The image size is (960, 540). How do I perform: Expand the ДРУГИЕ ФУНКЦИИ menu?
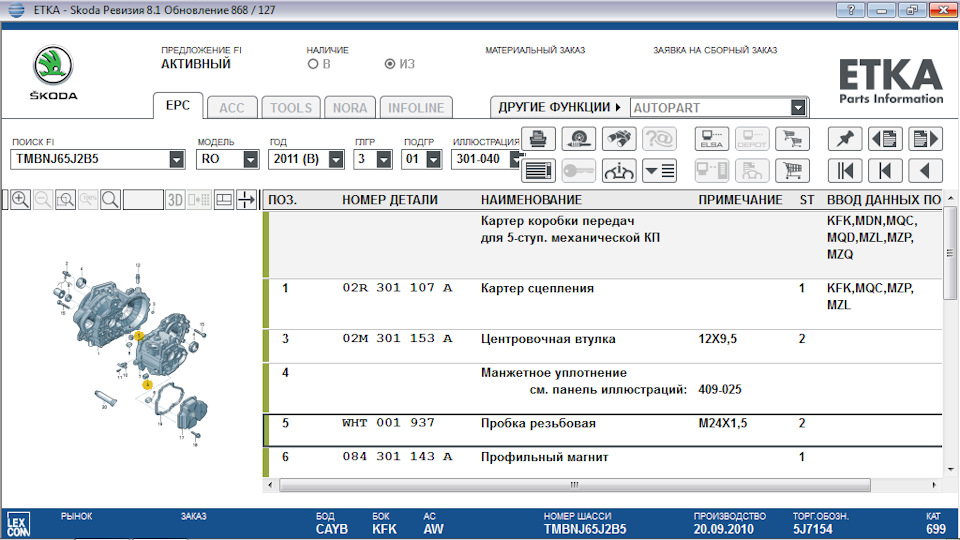559,107
